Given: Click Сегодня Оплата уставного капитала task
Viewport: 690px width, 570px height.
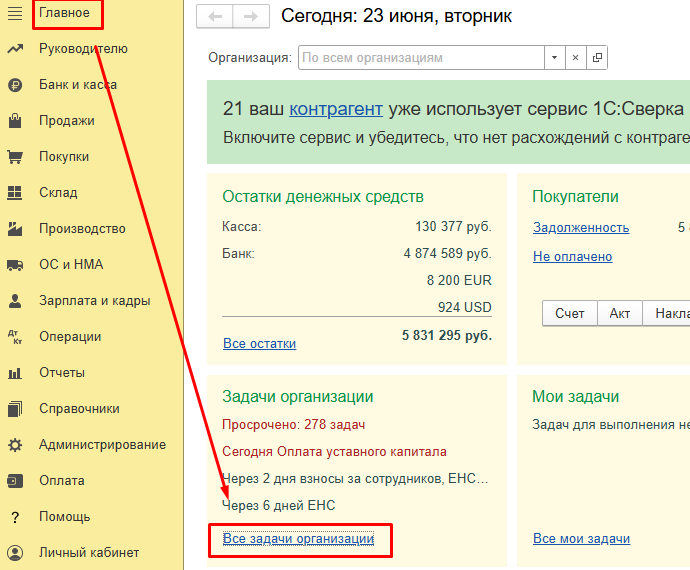Looking at the screenshot, I should point(334,452).
